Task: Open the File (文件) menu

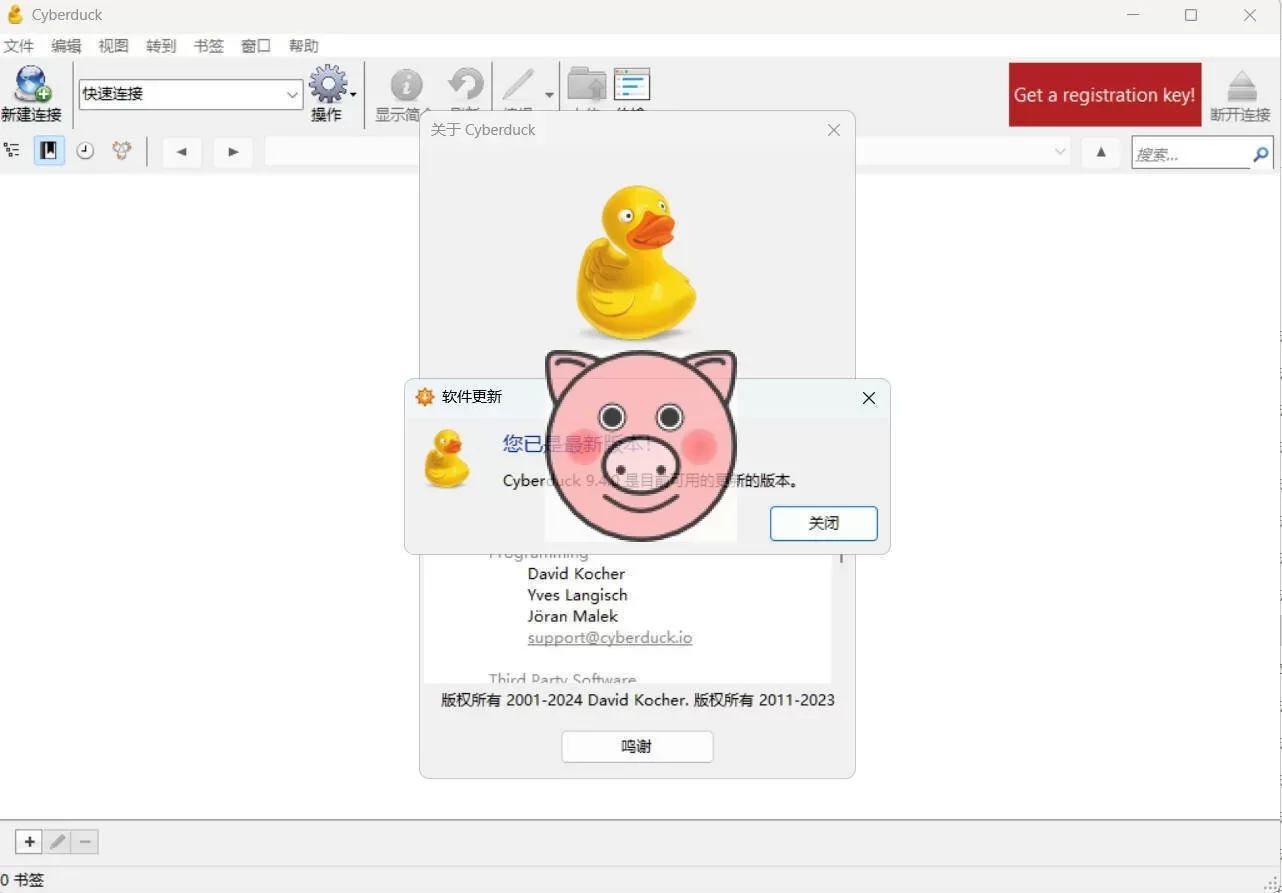Action: pyautogui.click(x=19, y=46)
